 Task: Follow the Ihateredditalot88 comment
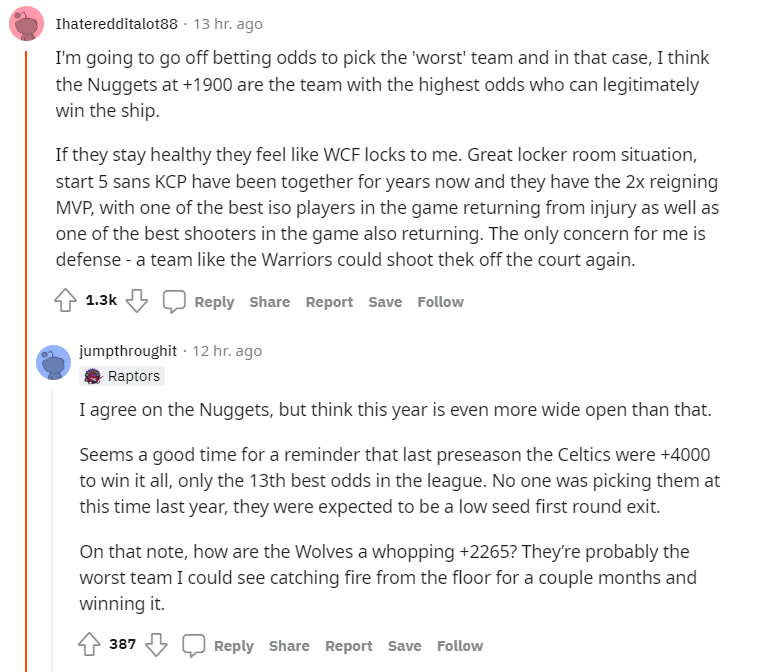[441, 302]
